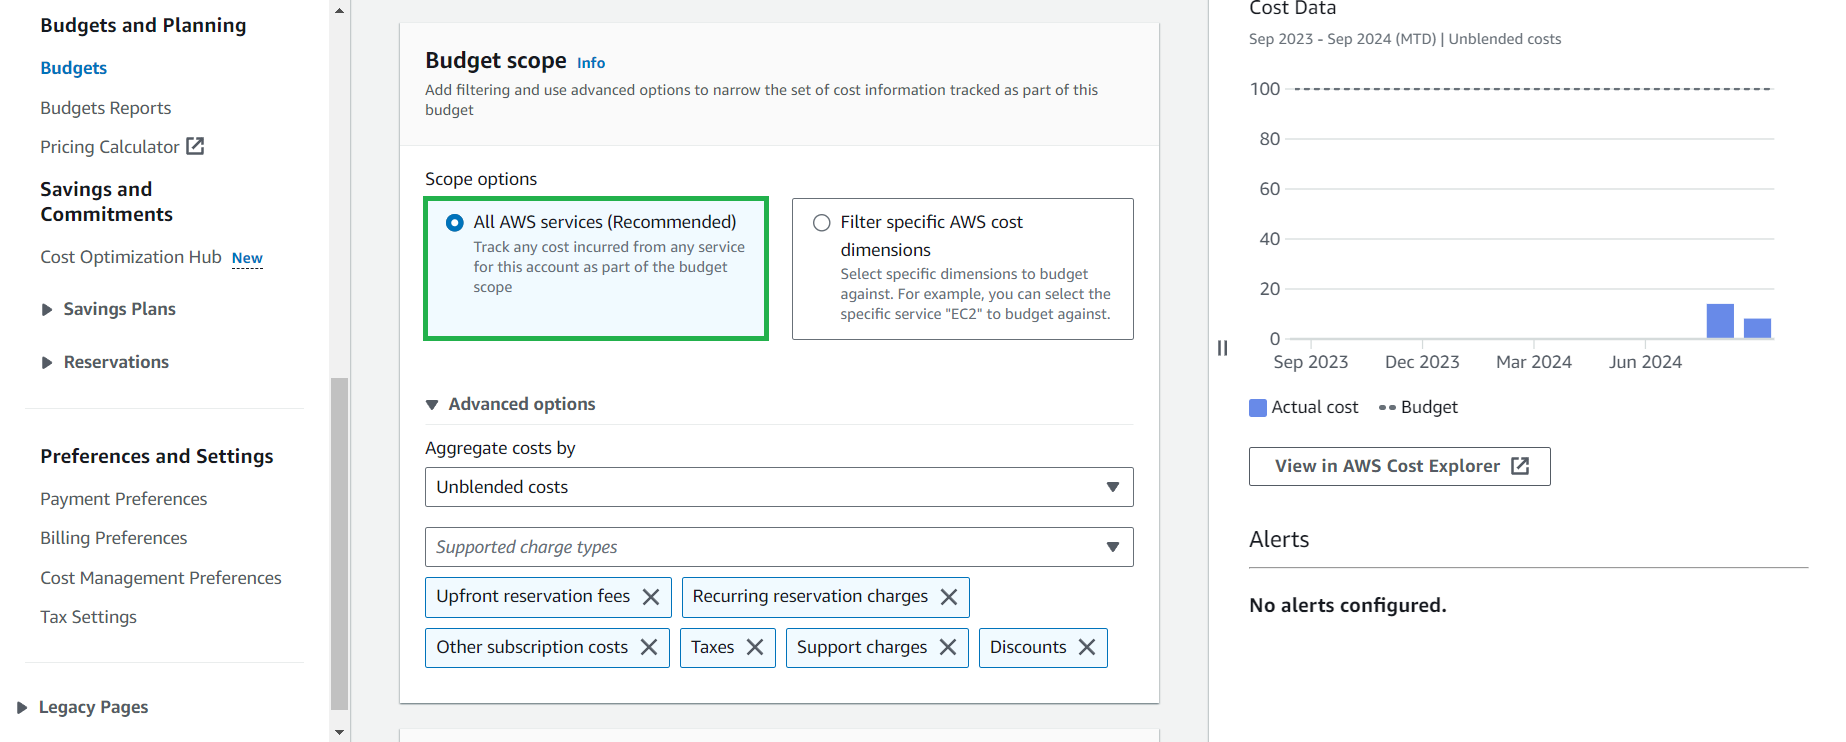
Task: Click the sidebar scrollbar down arrow
Action: [x=339, y=732]
